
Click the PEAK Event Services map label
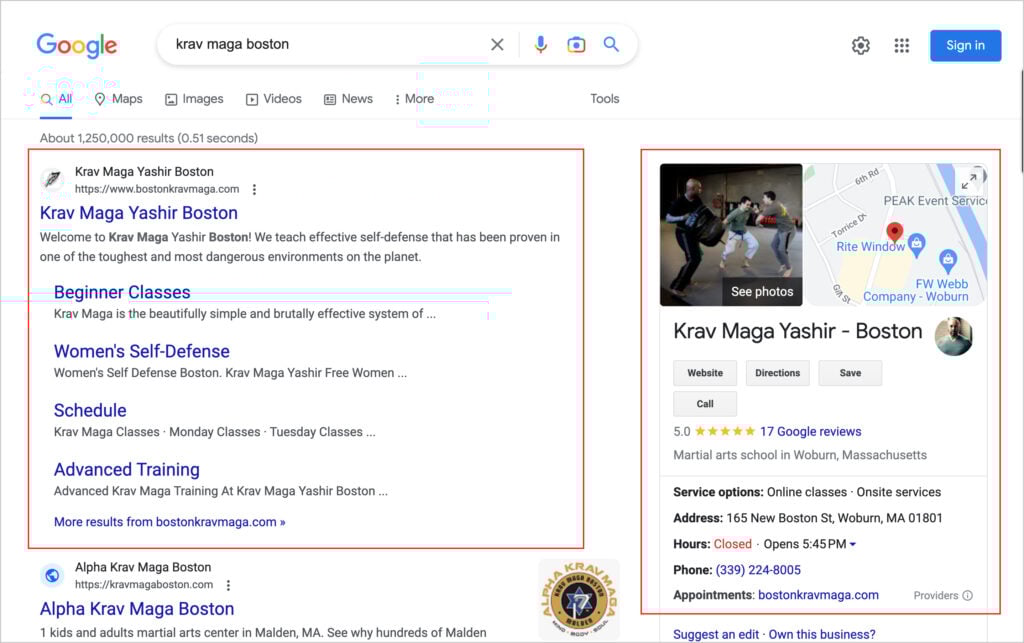point(935,201)
